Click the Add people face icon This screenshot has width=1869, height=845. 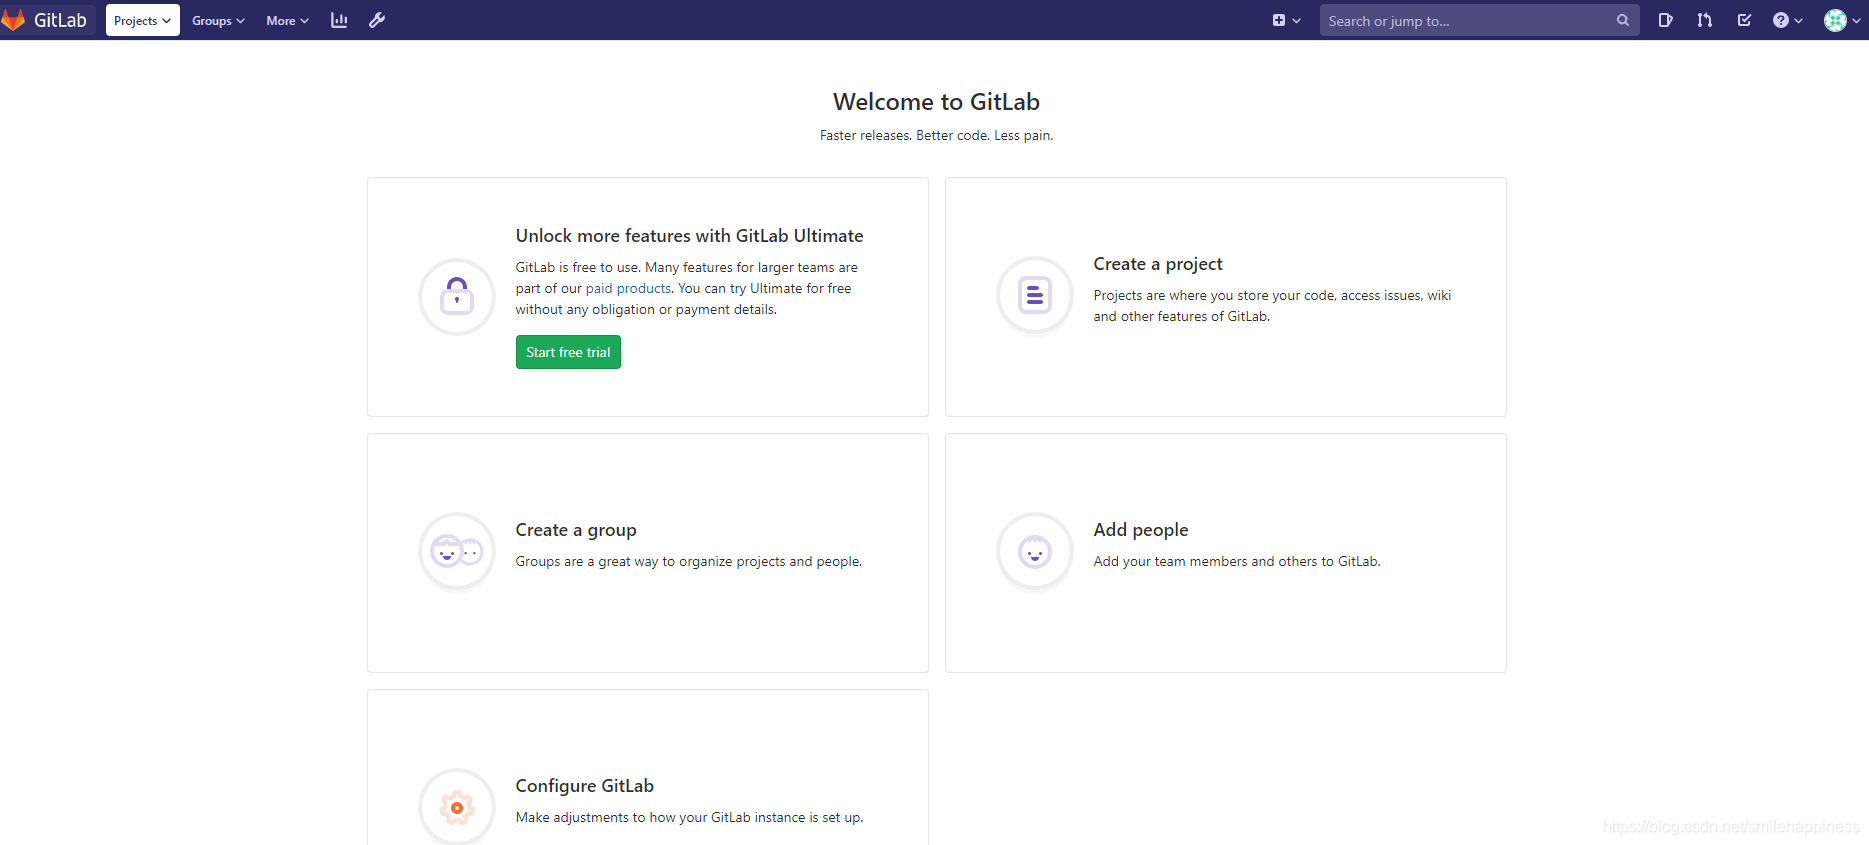coord(1035,552)
